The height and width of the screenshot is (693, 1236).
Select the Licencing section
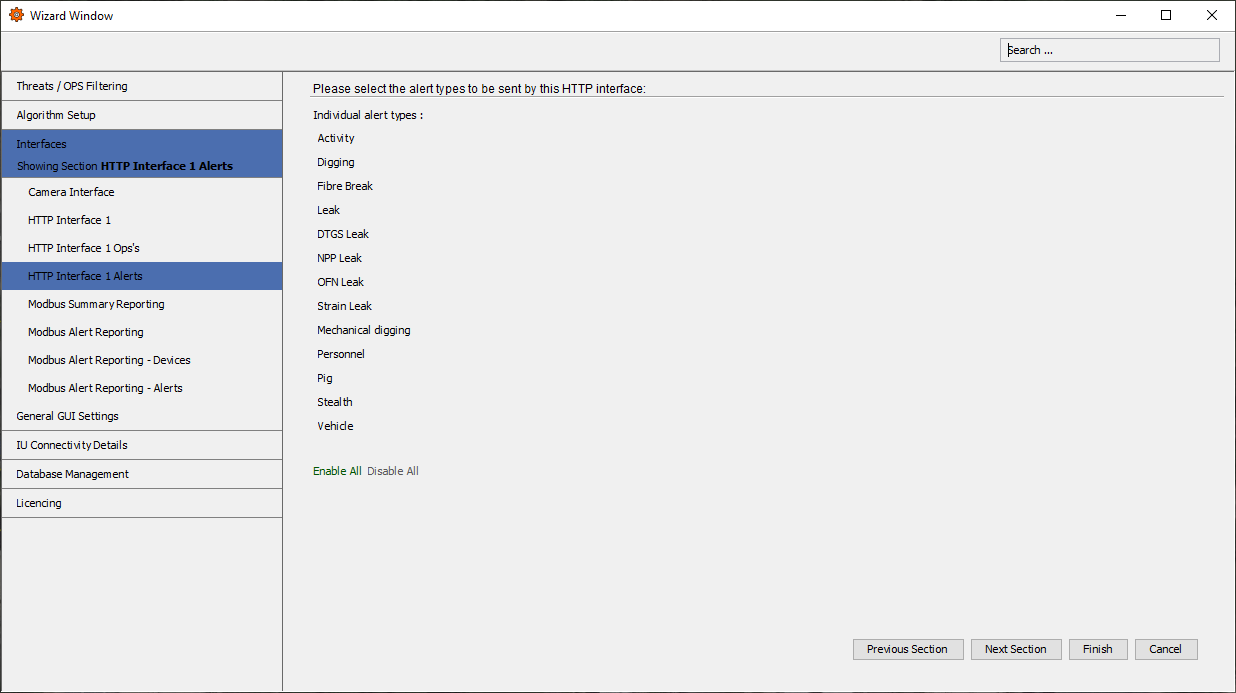[38, 502]
